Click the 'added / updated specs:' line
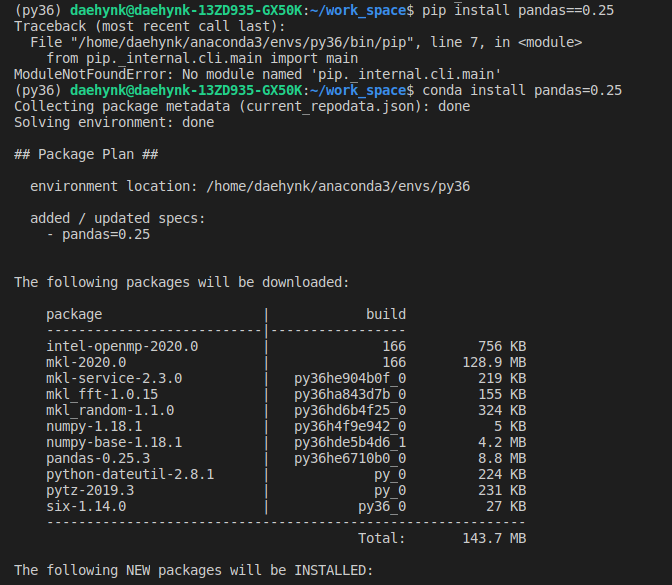The height and width of the screenshot is (585, 672). click(x=118, y=219)
